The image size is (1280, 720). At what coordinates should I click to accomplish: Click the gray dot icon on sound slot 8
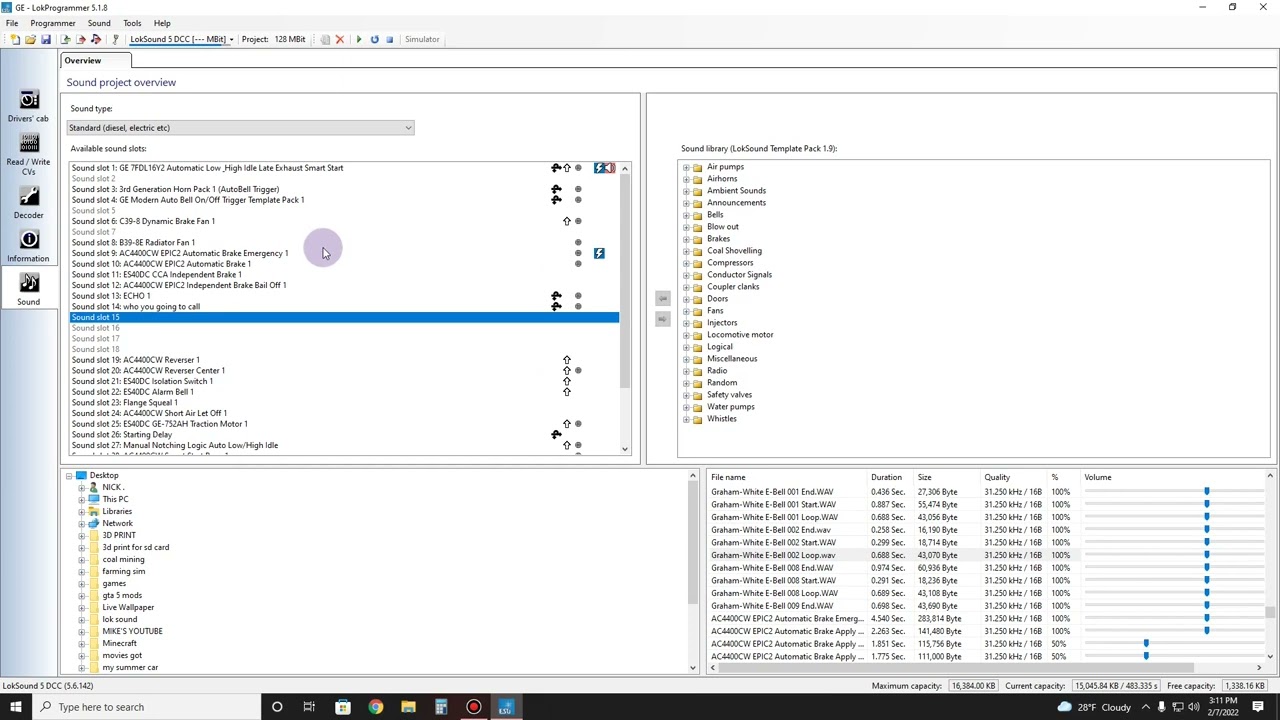coord(578,242)
